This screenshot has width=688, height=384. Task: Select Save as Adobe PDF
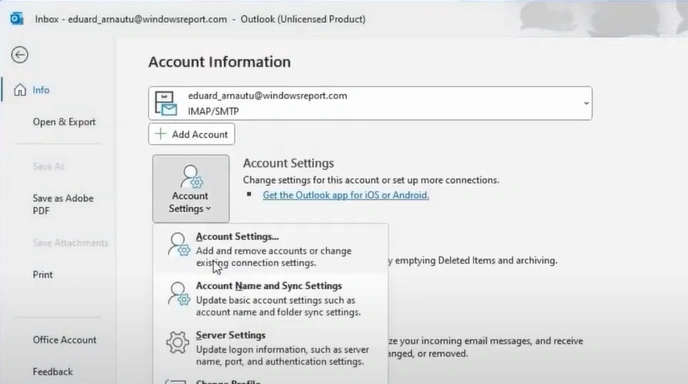tap(63, 204)
